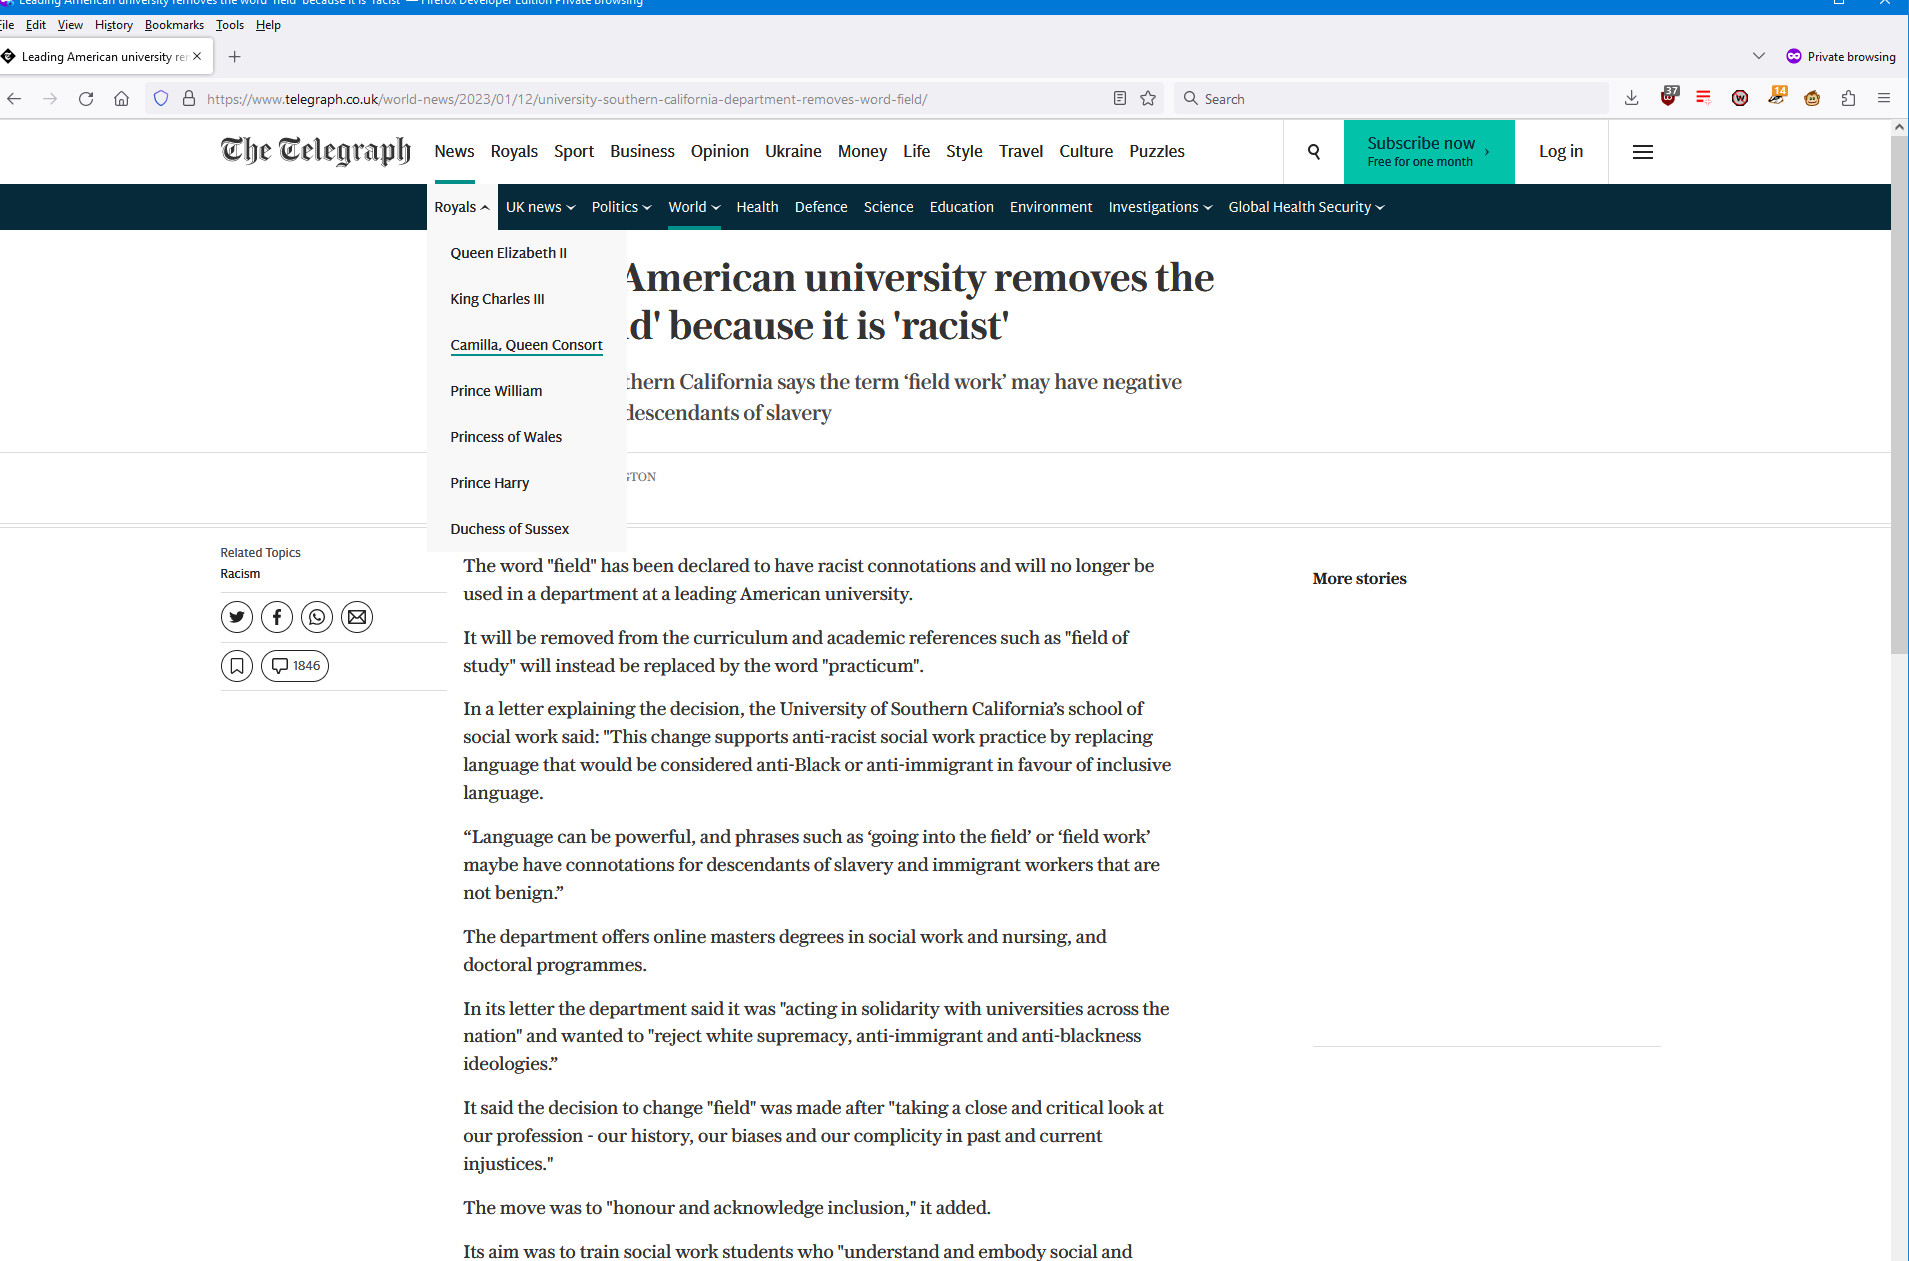The height and width of the screenshot is (1261, 1909).
Task: Open the Telegraph hamburger menu
Action: [x=1643, y=152]
